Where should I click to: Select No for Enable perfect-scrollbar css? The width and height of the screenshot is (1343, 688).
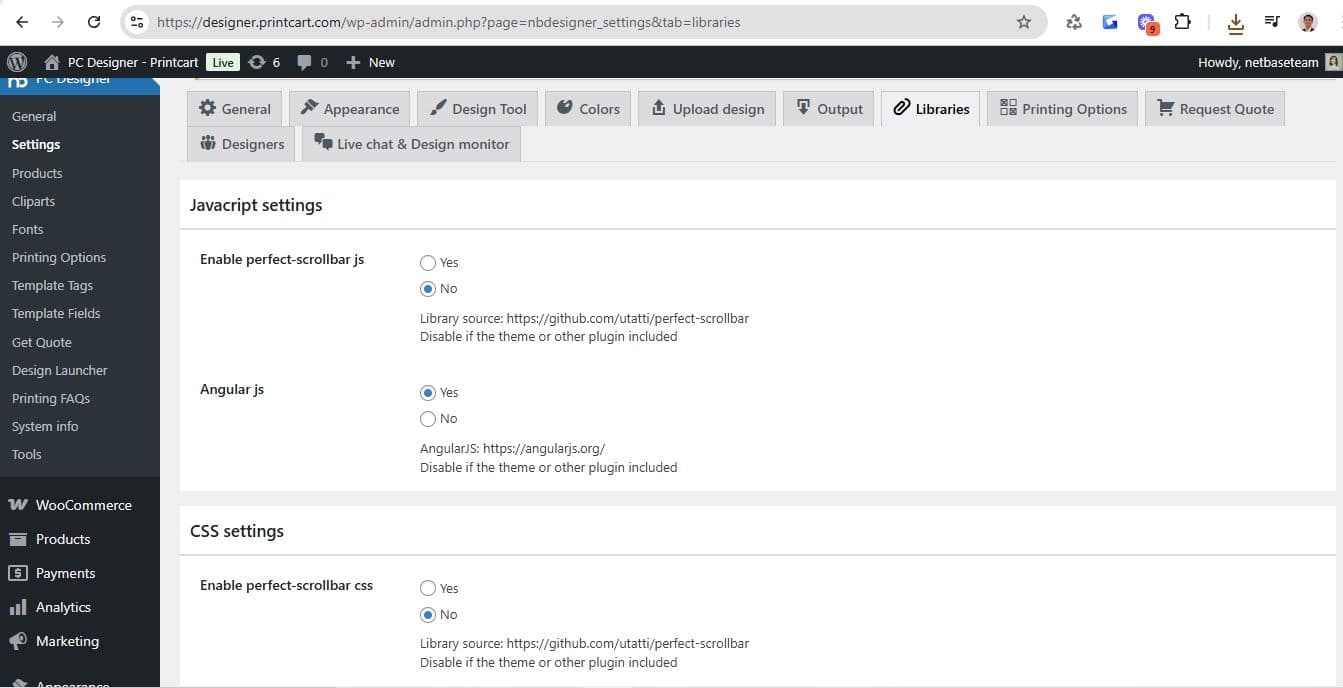pyautogui.click(x=428, y=615)
